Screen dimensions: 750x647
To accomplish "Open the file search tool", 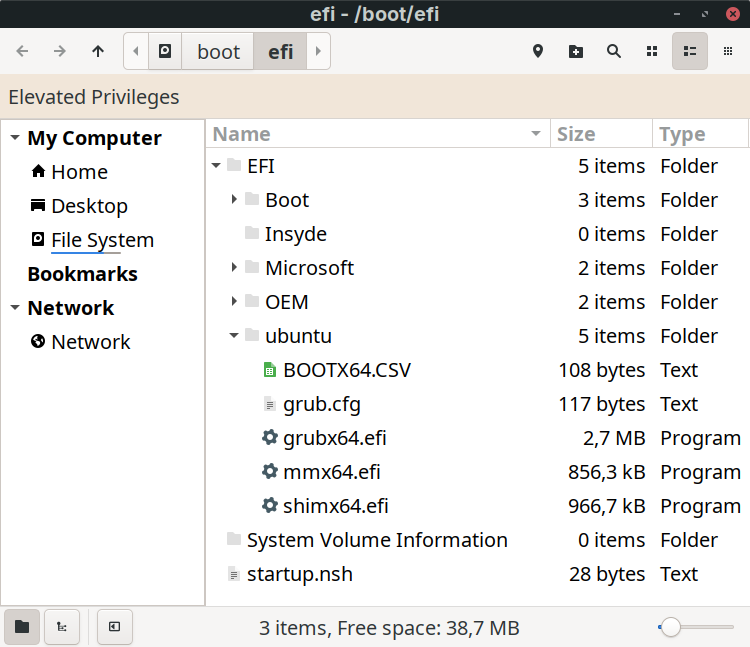I will (614, 51).
